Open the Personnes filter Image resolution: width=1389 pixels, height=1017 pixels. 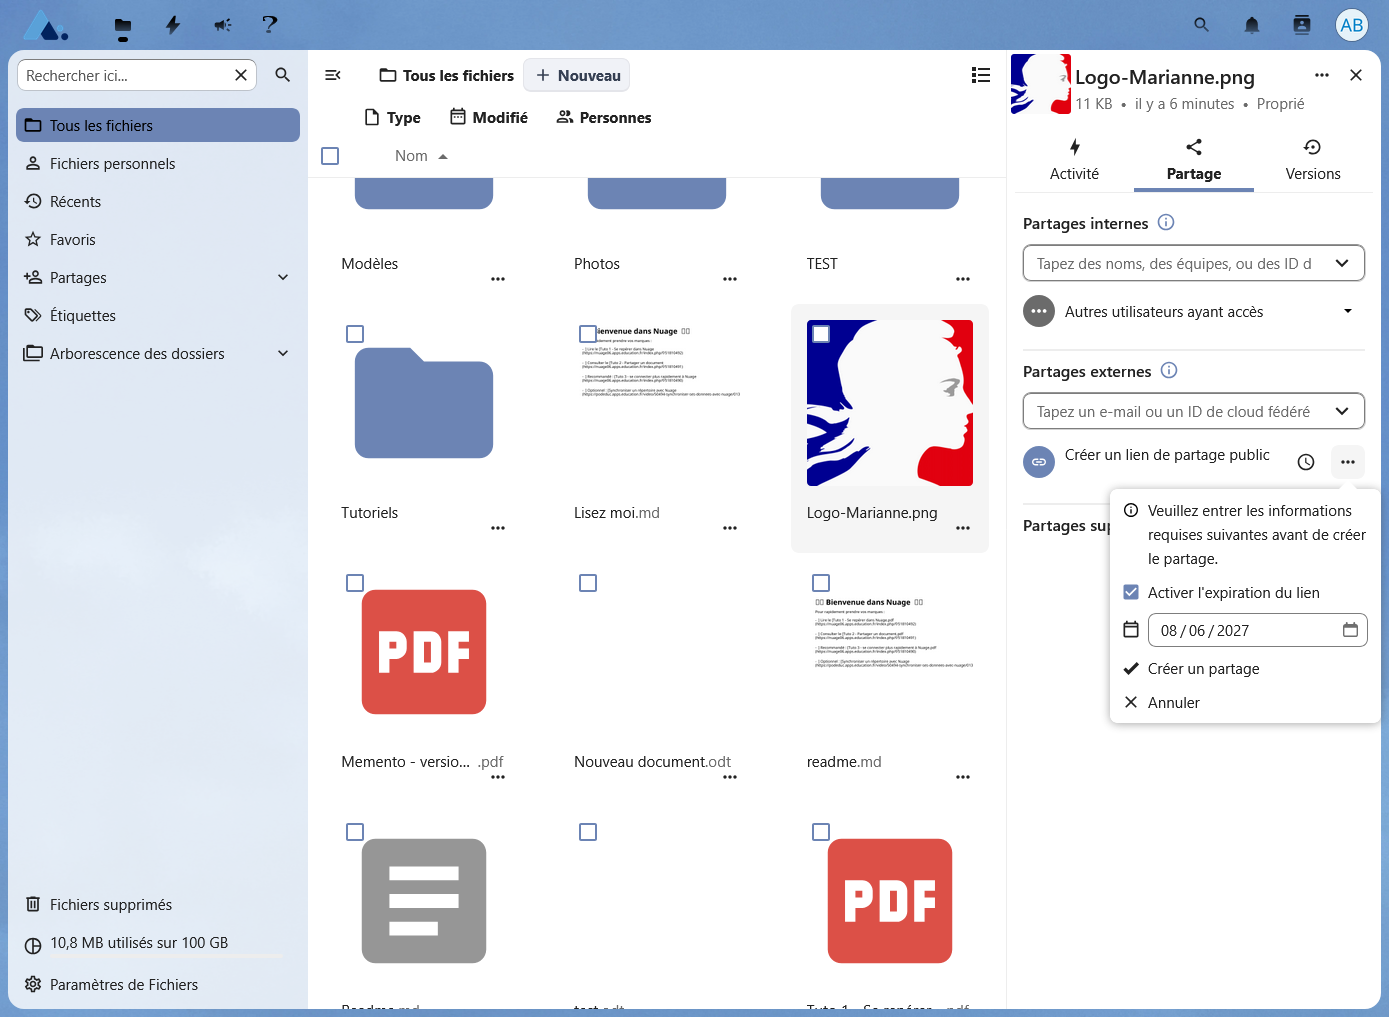(x=604, y=117)
